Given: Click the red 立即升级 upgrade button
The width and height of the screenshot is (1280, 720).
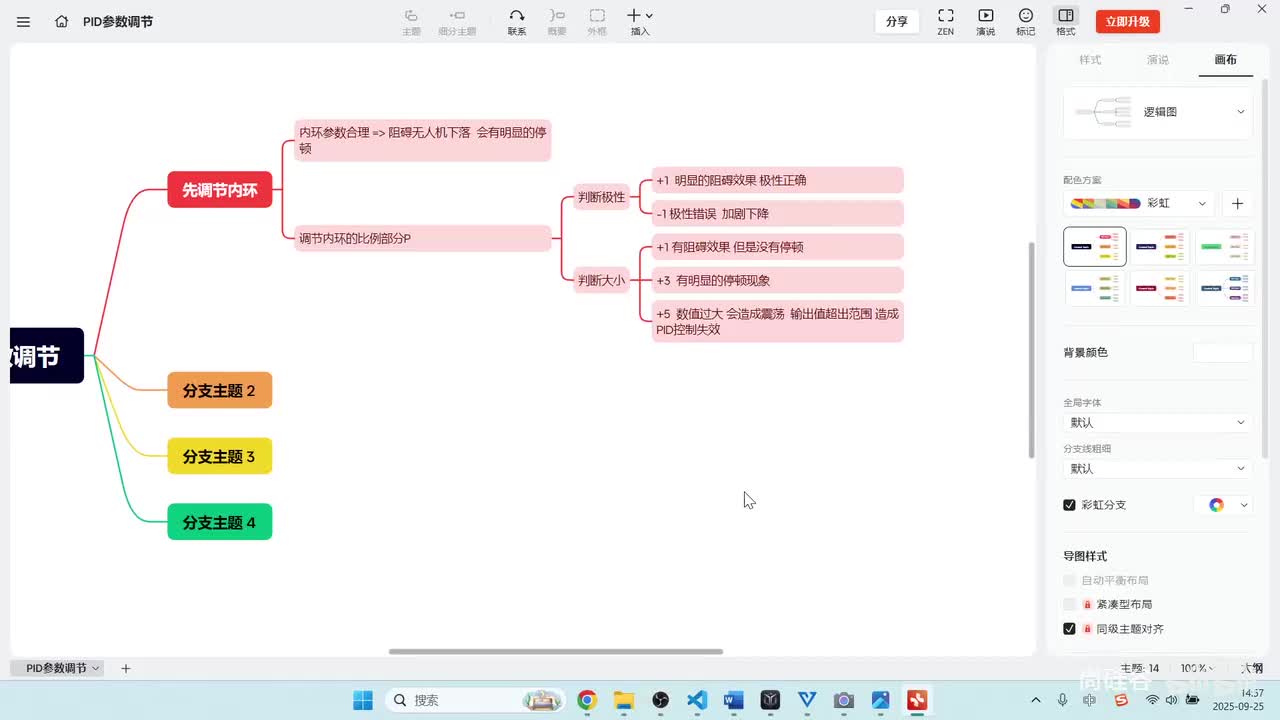Looking at the screenshot, I should (x=1128, y=21).
